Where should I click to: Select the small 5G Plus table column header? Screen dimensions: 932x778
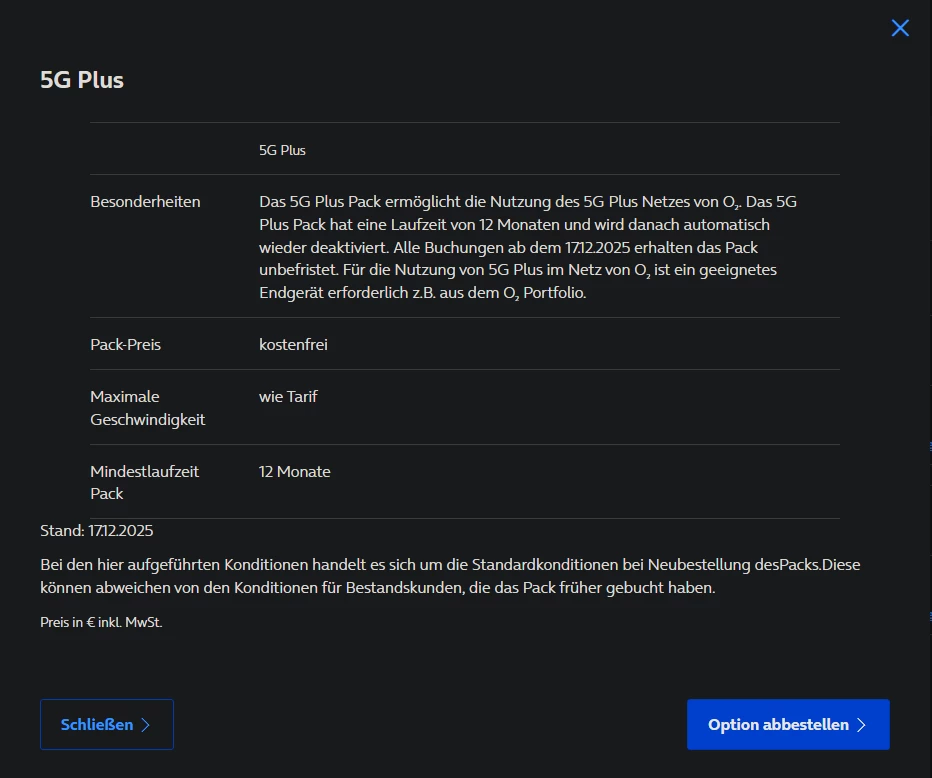point(282,150)
